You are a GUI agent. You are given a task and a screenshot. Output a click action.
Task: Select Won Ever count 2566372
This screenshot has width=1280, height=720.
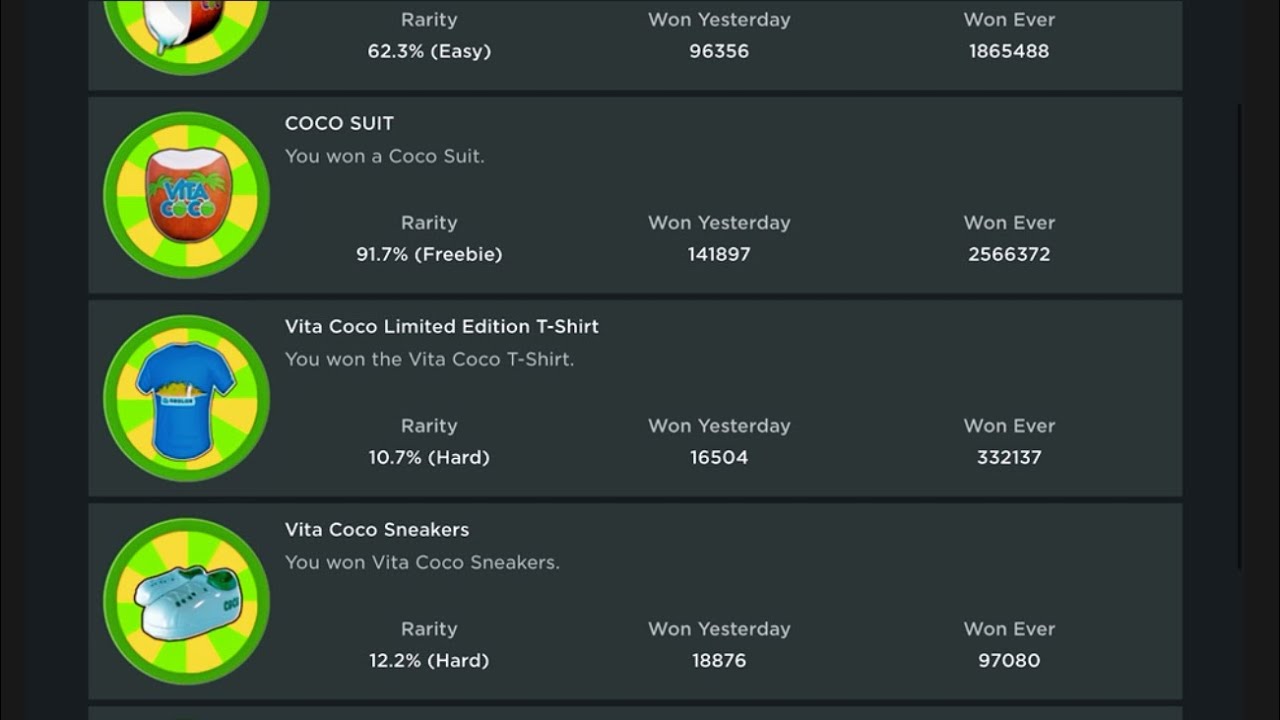pos(1009,254)
